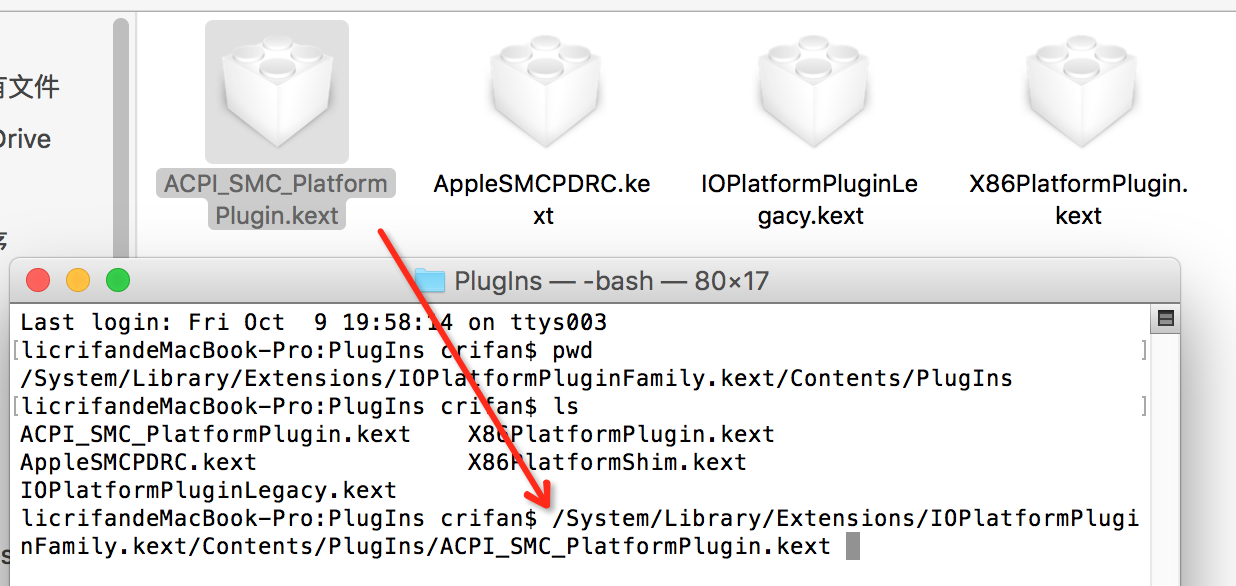Select the 文件 item in Finder sidebar
This screenshot has width=1236, height=586.
(28, 87)
